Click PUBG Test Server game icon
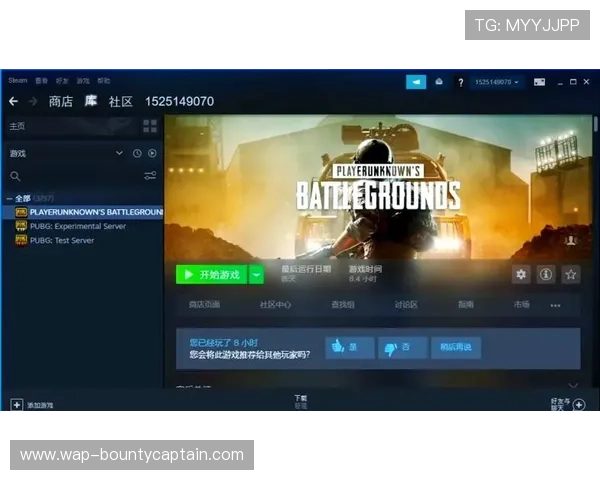Screen dimensions: 600x480 21,240
